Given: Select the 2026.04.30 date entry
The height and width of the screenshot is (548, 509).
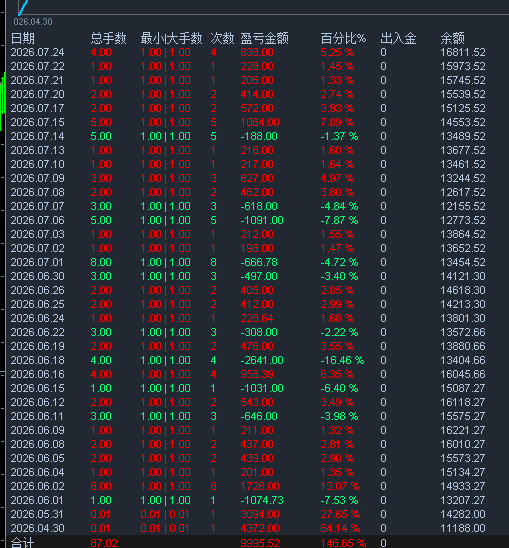Looking at the screenshot, I should [x=37, y=528].
